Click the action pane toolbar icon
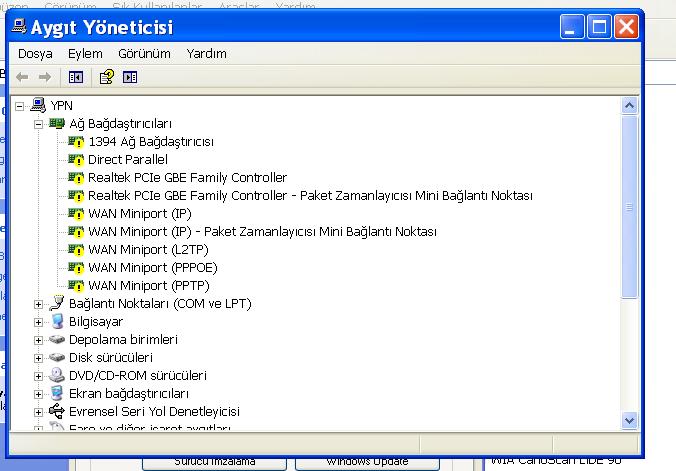The image size is (676, 471). pyautogui.click(x=130, y=78)
